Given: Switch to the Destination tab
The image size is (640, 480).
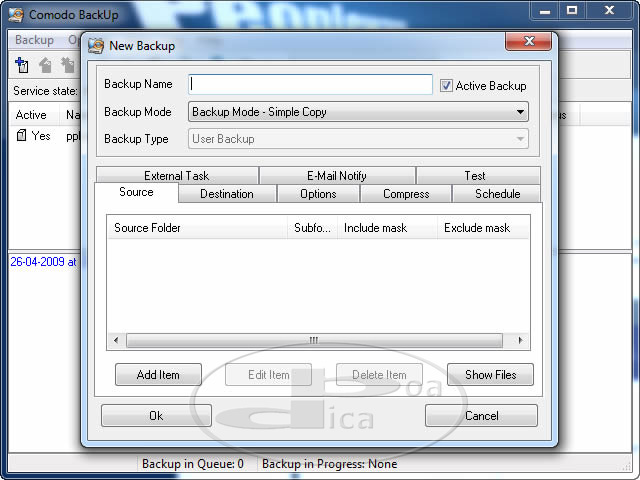Looking at the screenshot, I should pyautogui.click(x=226, y=194).
